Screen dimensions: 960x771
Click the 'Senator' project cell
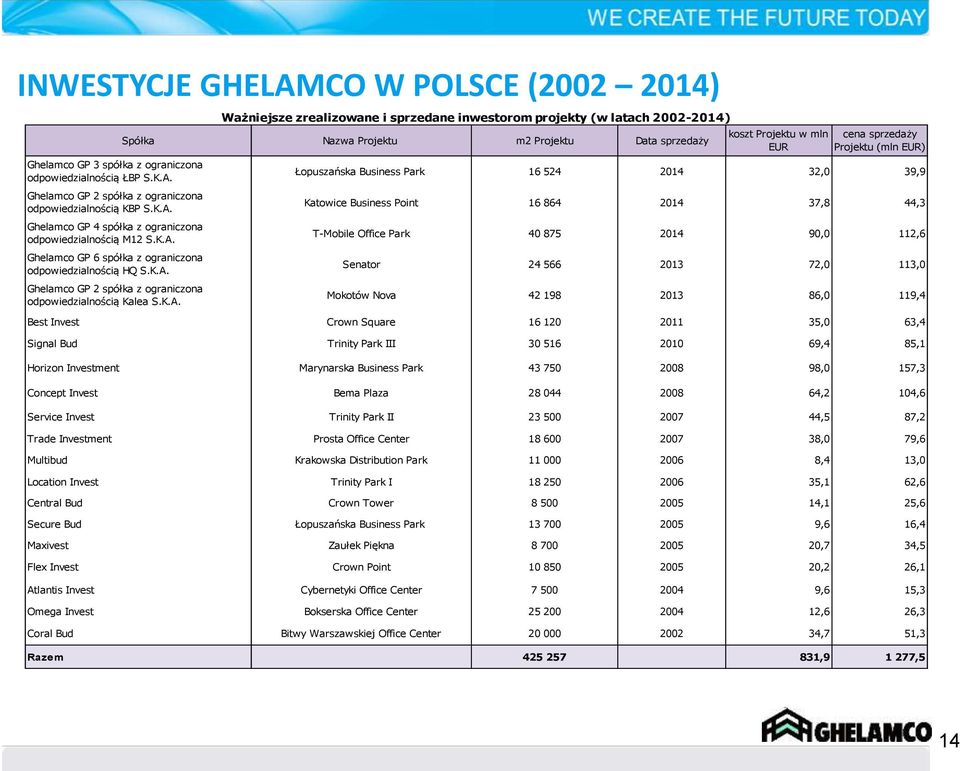(x=361, y=265)
